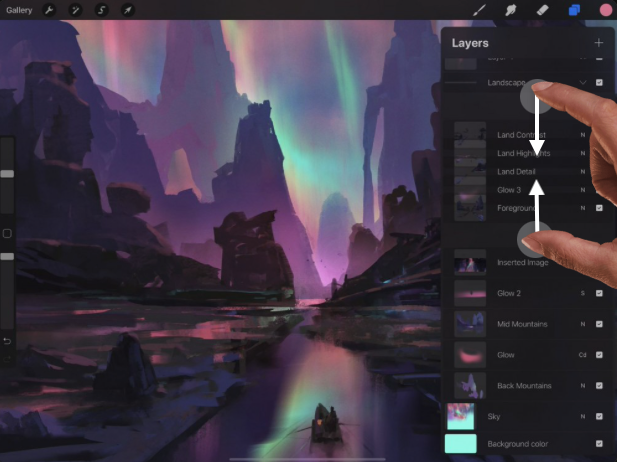Image resolution: width=617 pixels, height=462 pixels.
Task: Open blend mode N of Foreground layer
Action: (x=583, y=208)
